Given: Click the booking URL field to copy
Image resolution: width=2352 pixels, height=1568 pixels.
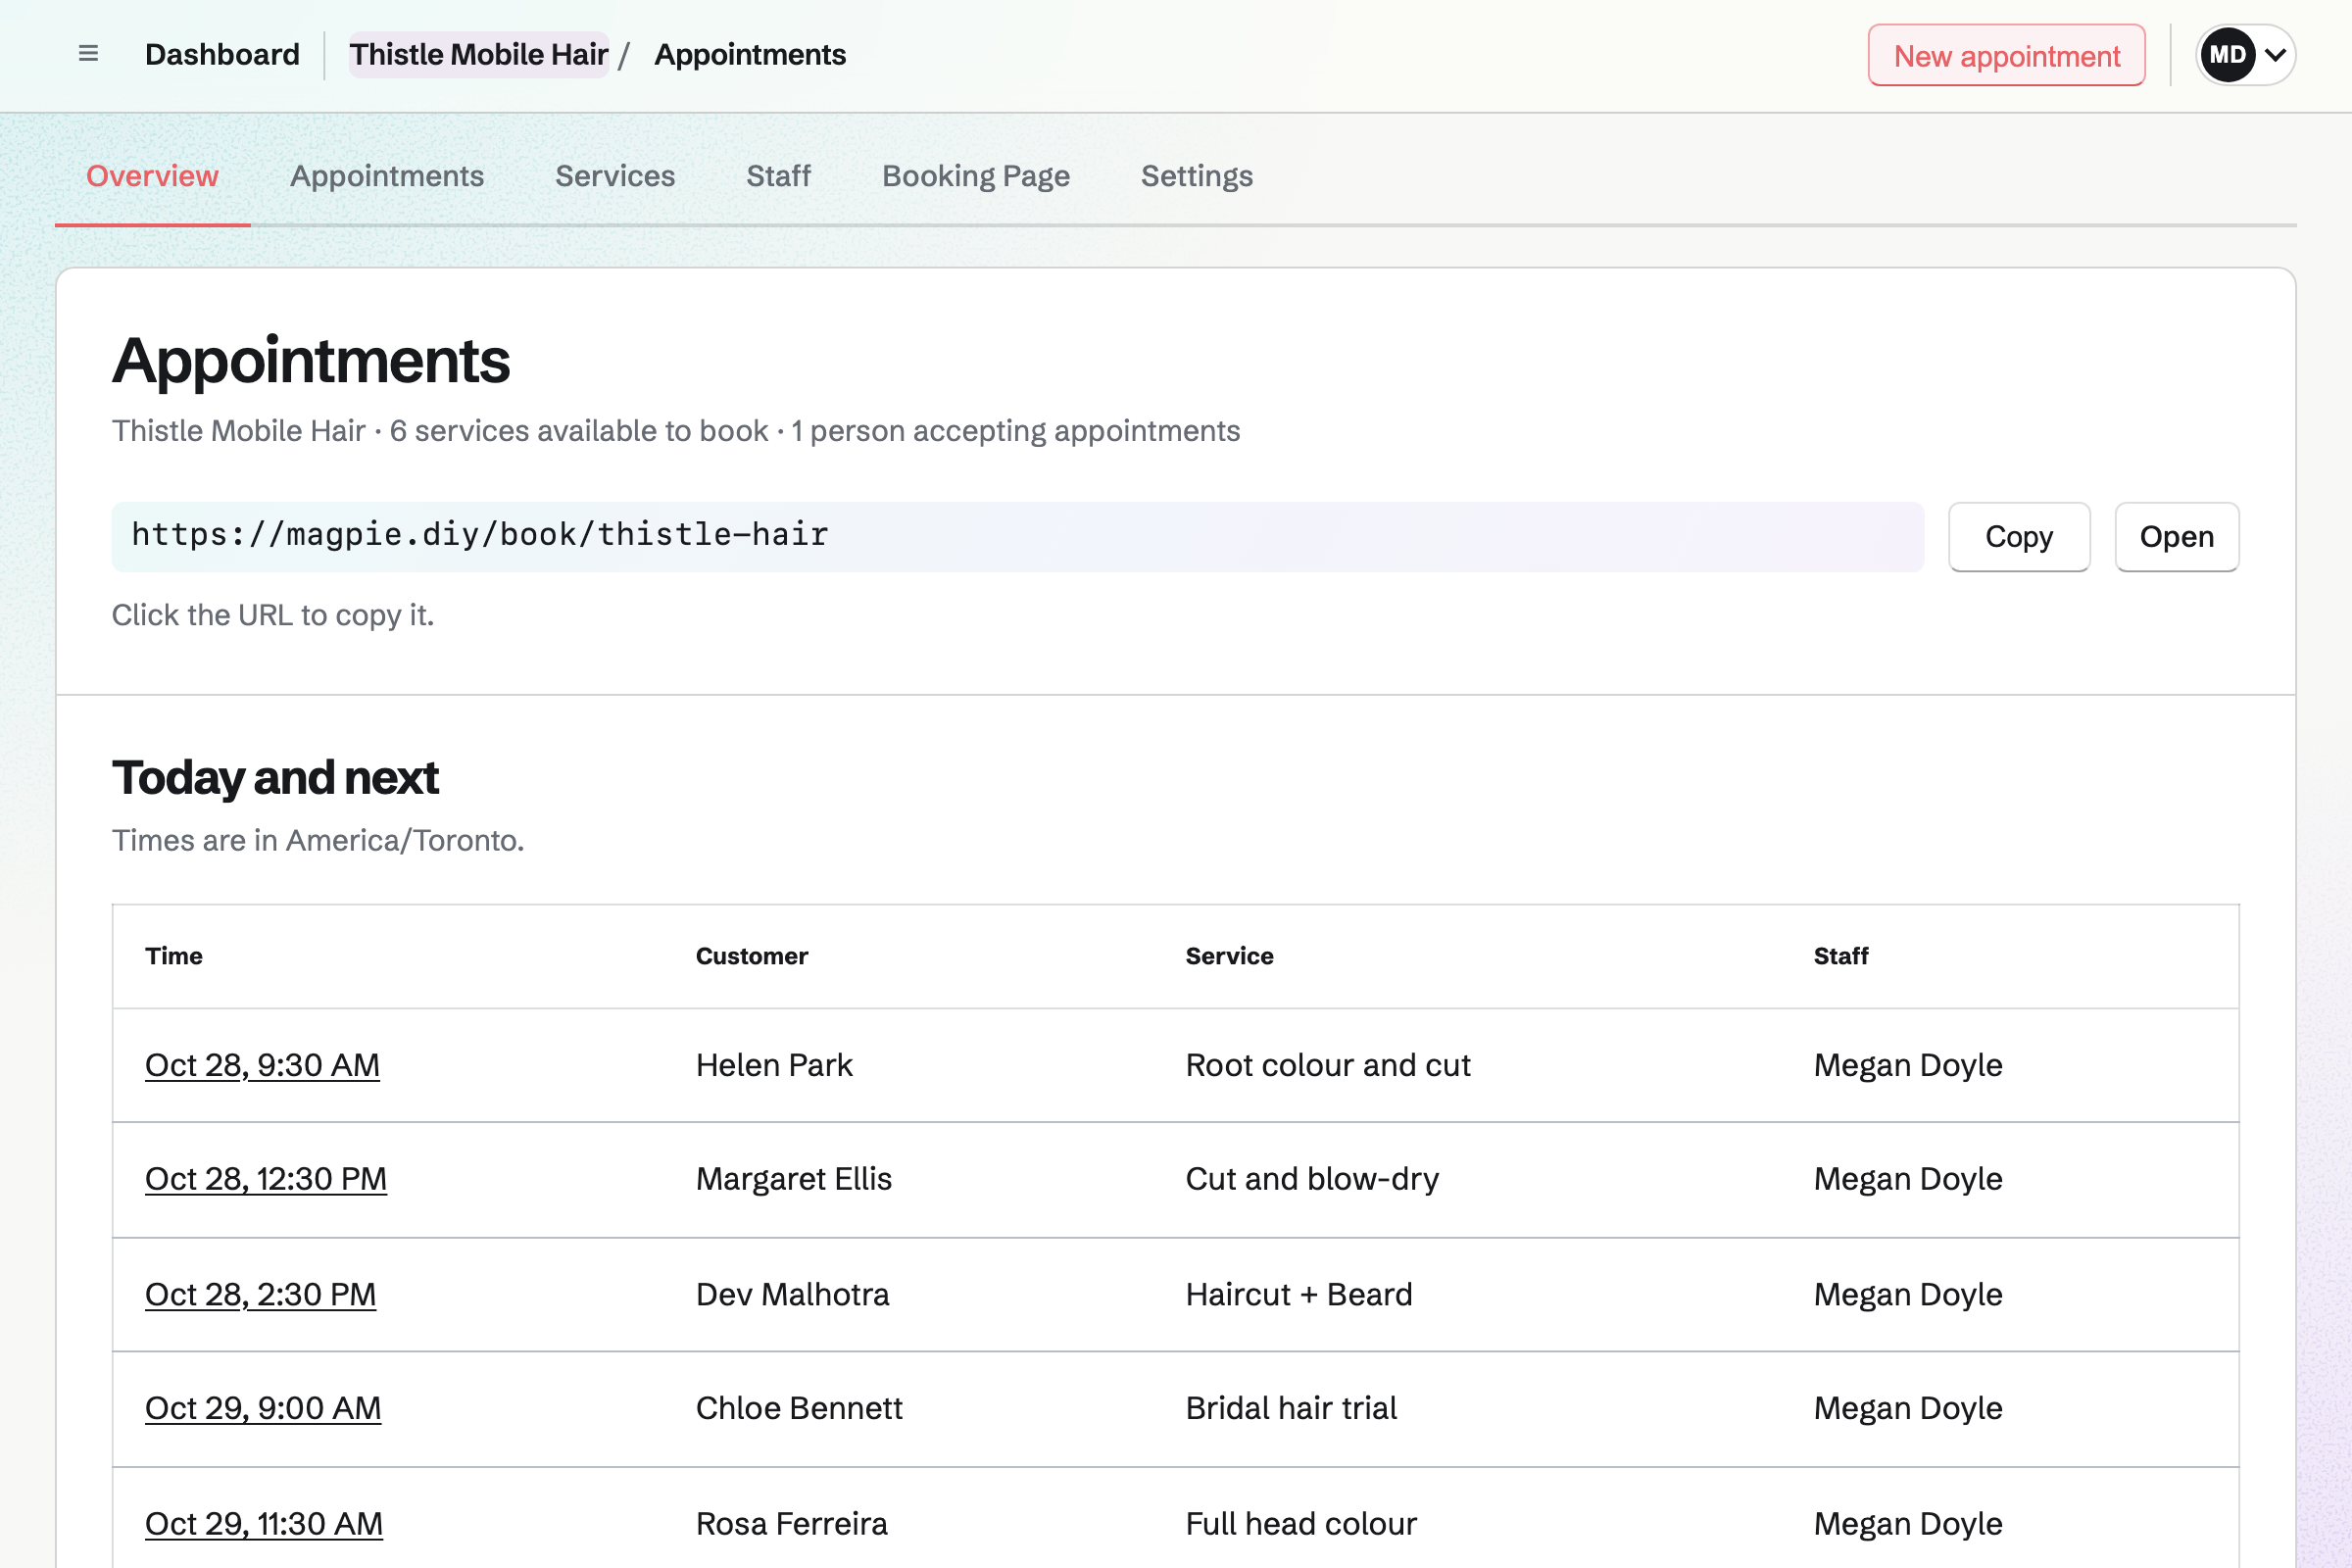Looking at the screenshot, I should click(1017, 536).
